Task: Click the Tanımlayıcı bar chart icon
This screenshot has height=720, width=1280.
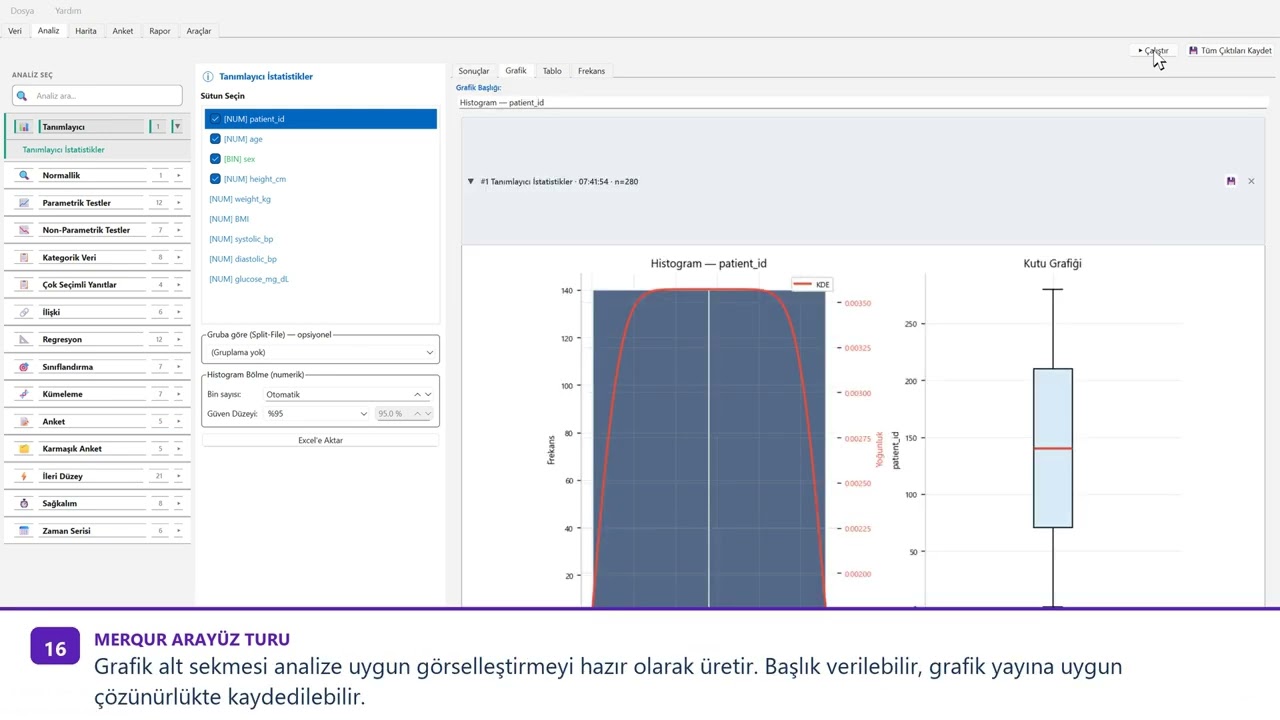Action: pyautogui.click(x=25, y=127)
